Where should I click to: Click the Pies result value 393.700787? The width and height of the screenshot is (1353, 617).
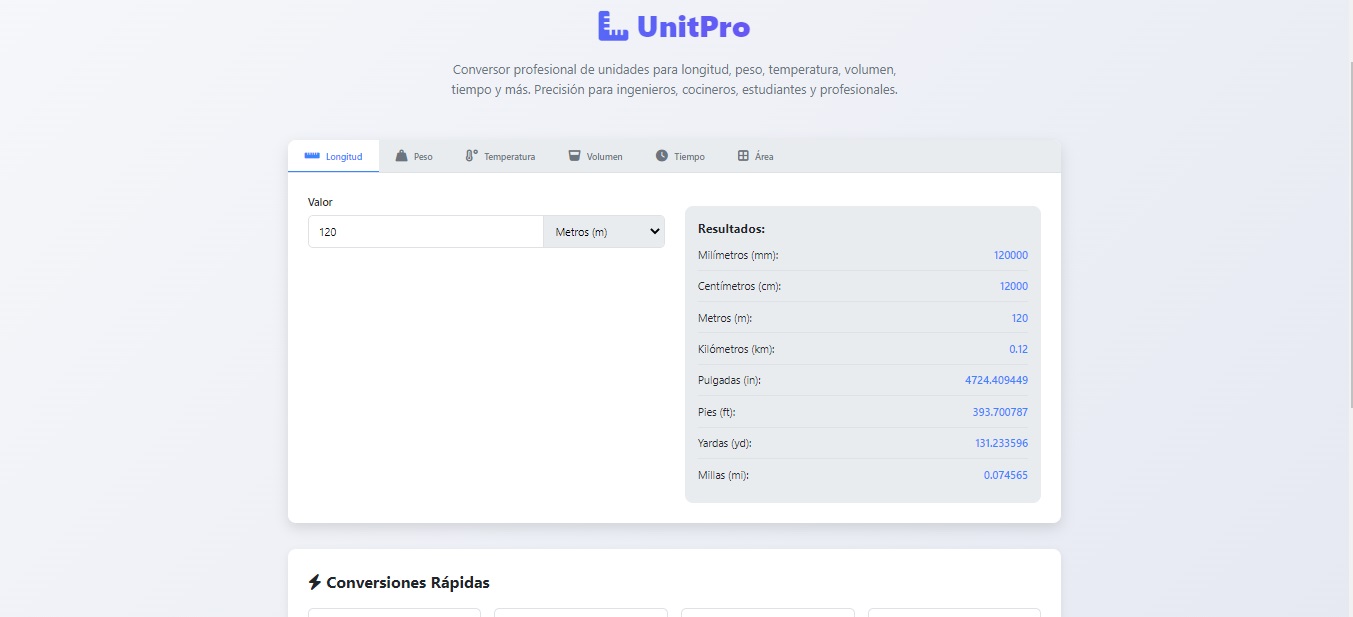pos(1001,411)
